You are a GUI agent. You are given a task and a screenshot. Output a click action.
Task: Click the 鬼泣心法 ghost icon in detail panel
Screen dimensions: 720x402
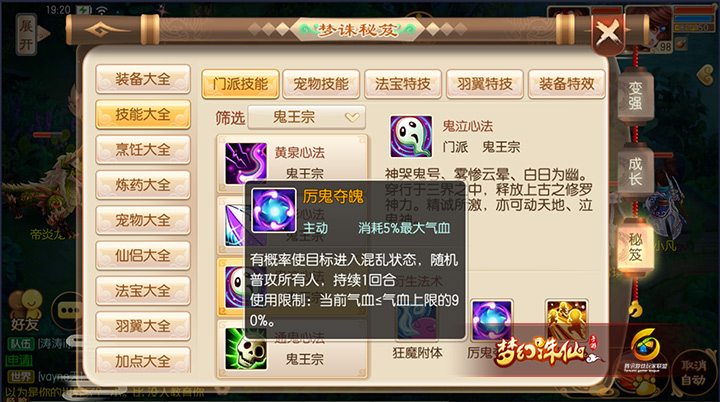411,136
